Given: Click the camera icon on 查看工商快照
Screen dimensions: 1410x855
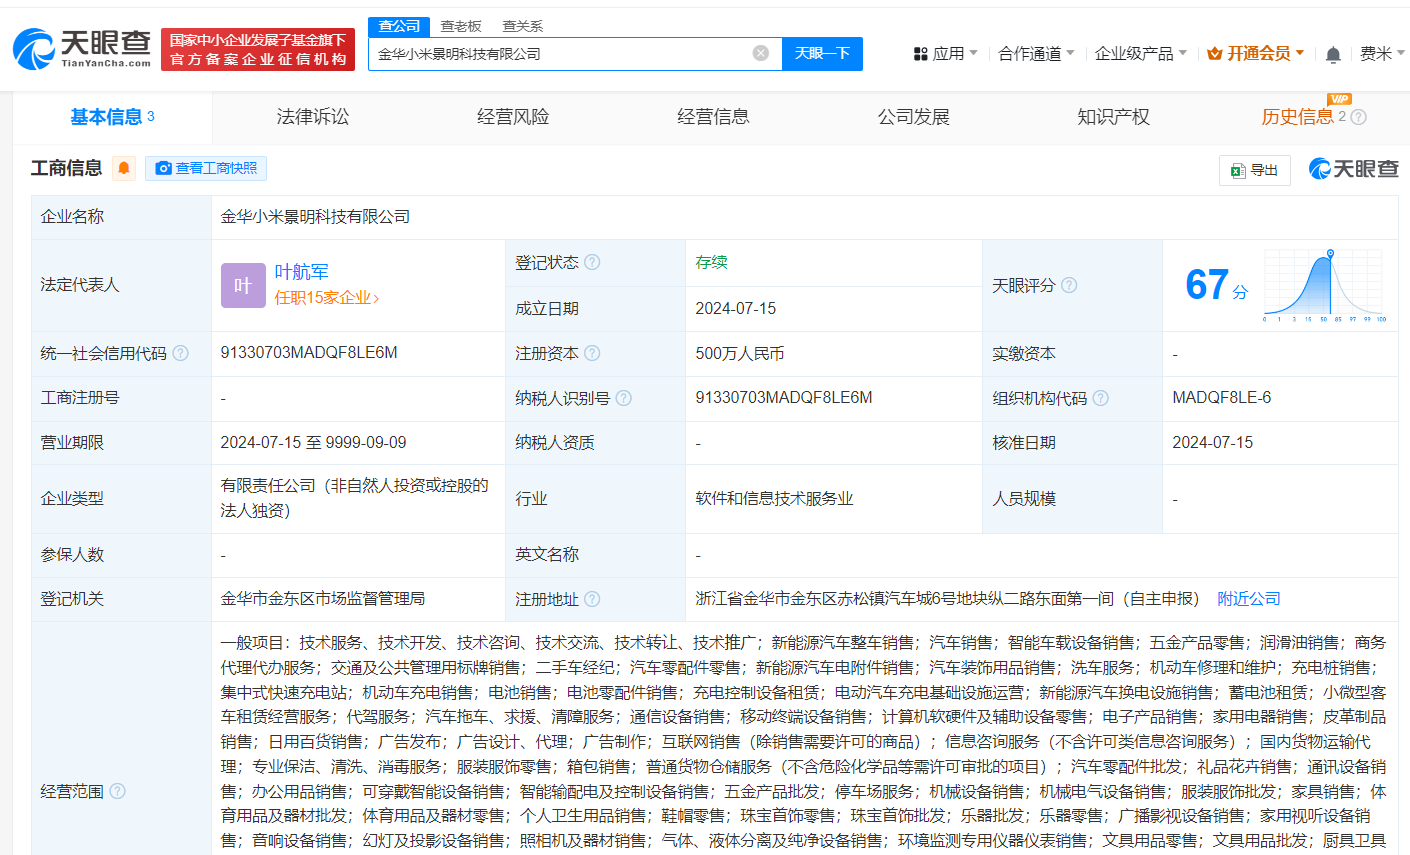Looking at the screenshot, I should 163,168.
